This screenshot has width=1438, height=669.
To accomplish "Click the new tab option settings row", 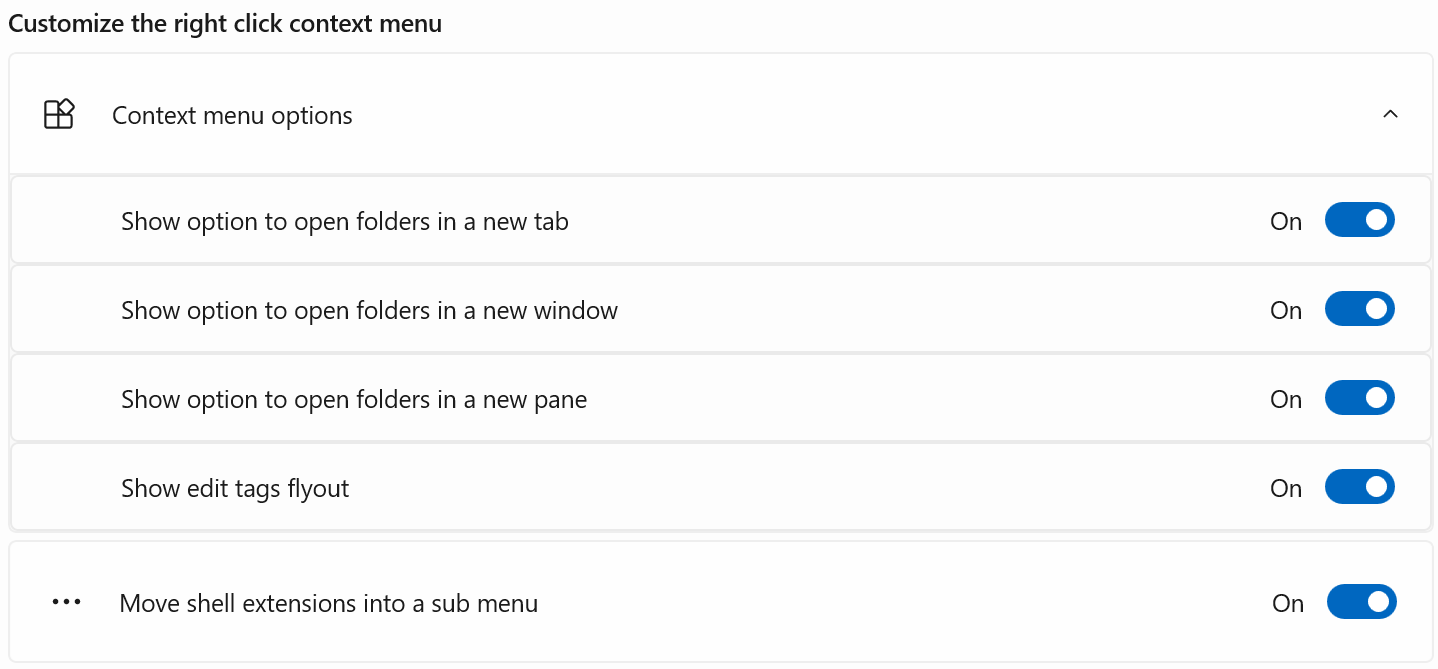I will (x=700, y=220).
